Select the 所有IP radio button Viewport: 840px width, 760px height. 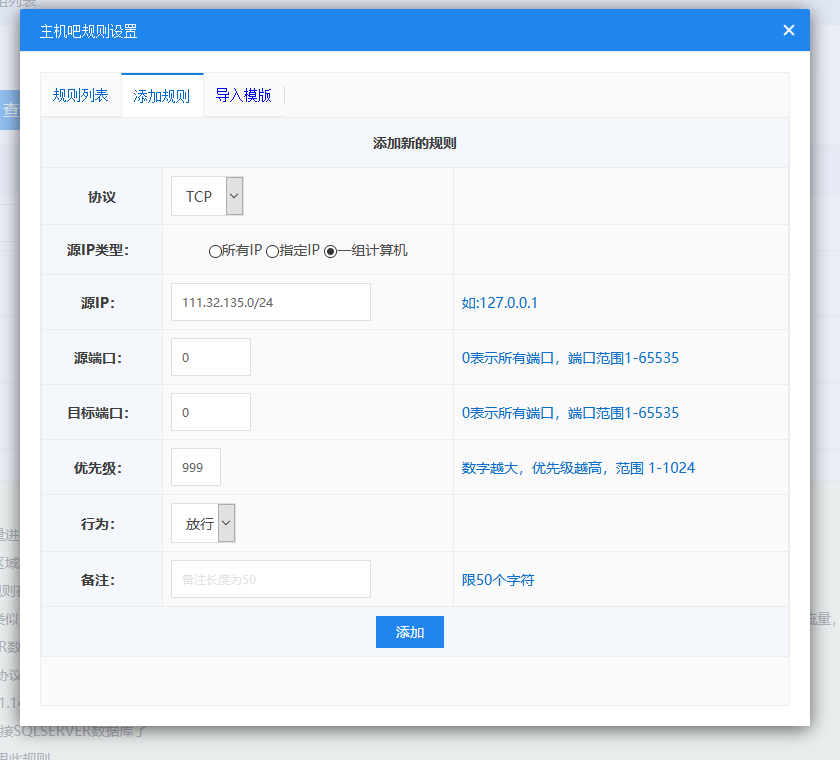(215, 252)
